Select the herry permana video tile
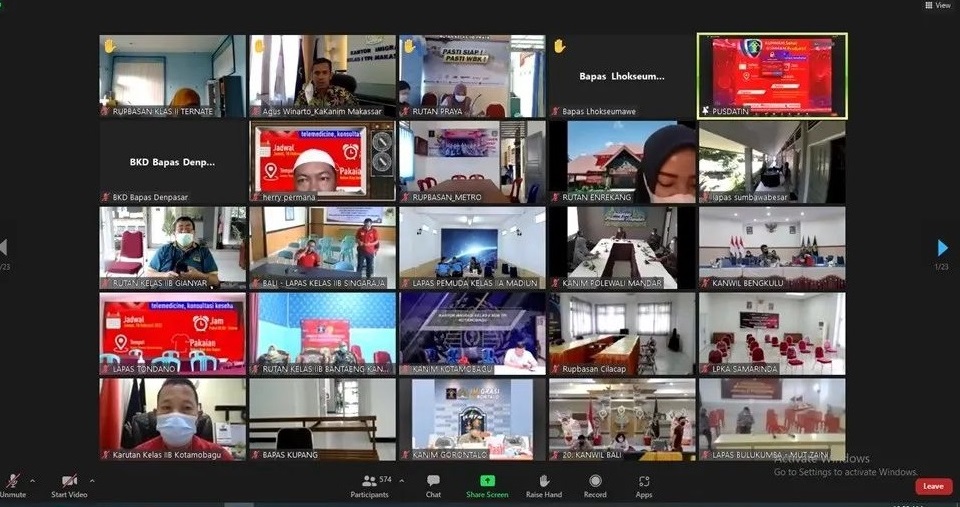The height and width of the screenshot is (507, 960). (x=323, y=162)
